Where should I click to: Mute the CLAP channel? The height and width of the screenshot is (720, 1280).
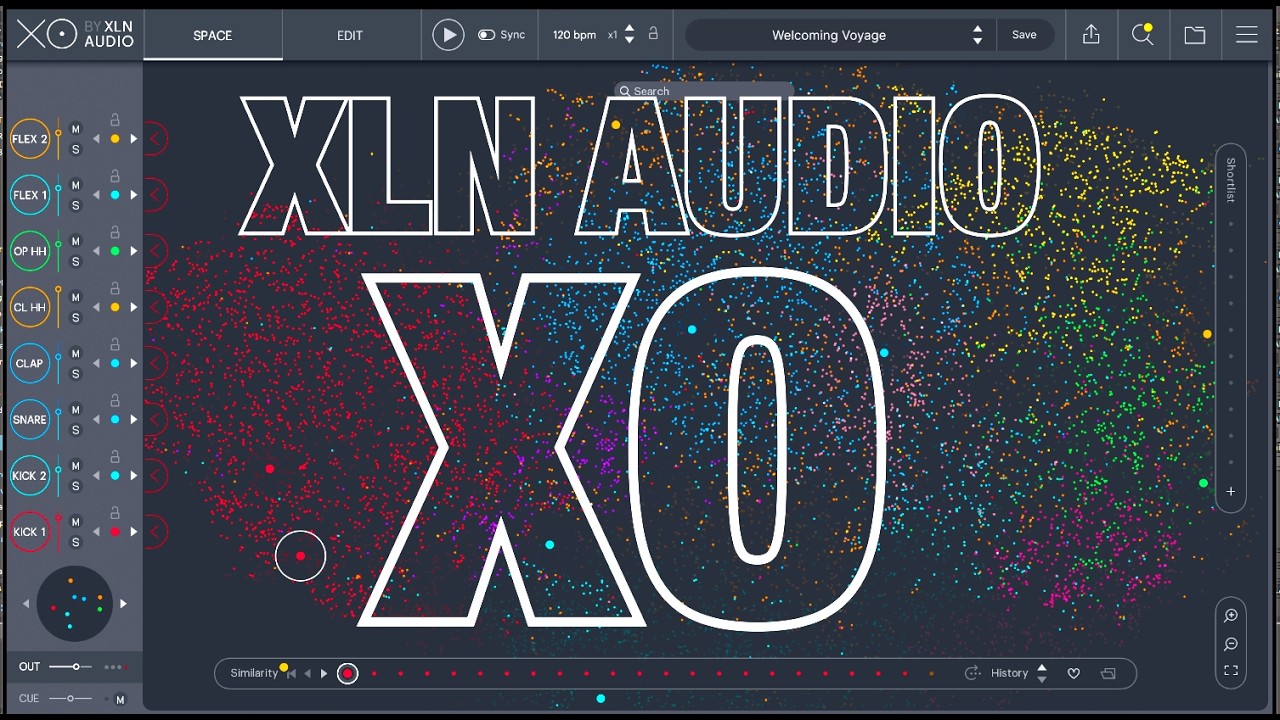[75, 353]
